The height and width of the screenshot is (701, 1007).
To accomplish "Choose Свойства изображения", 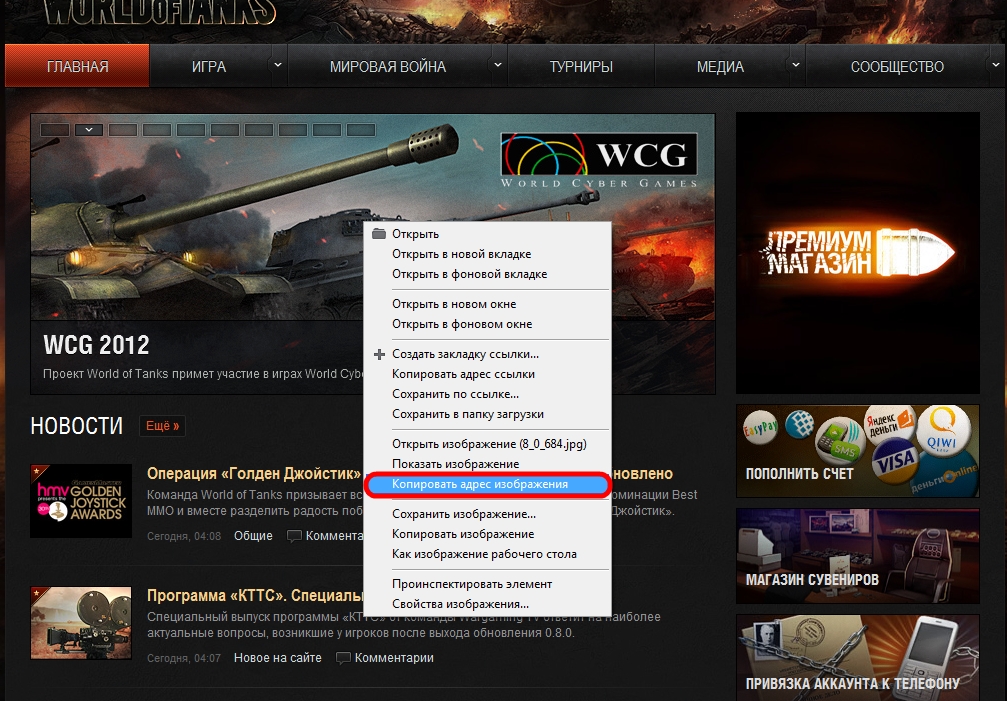I will (487, 603).
